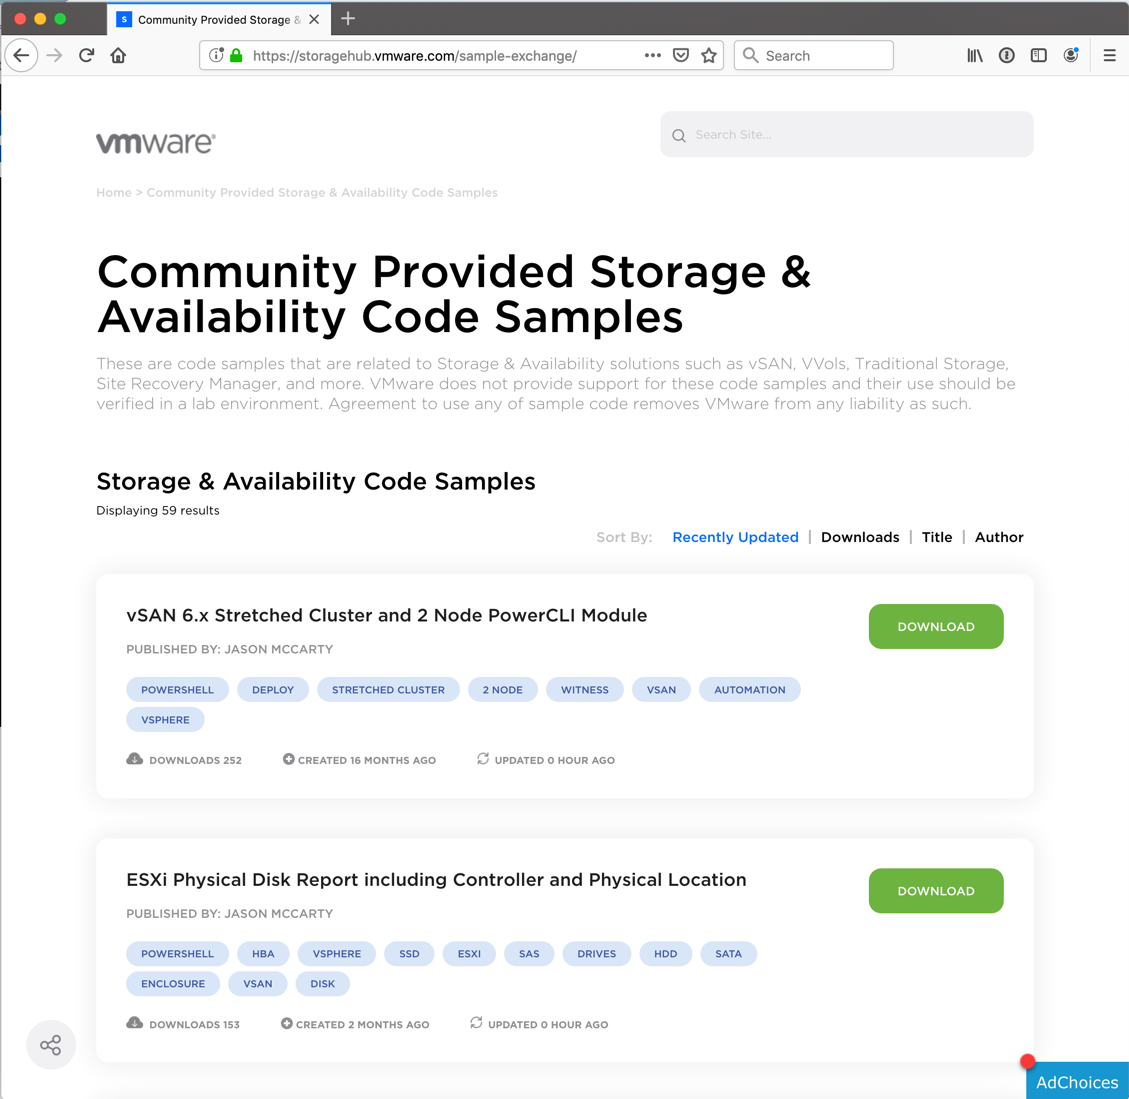The image size is (1129, 1099).
Task: Sort results by Title
Action: pos(937,537)
